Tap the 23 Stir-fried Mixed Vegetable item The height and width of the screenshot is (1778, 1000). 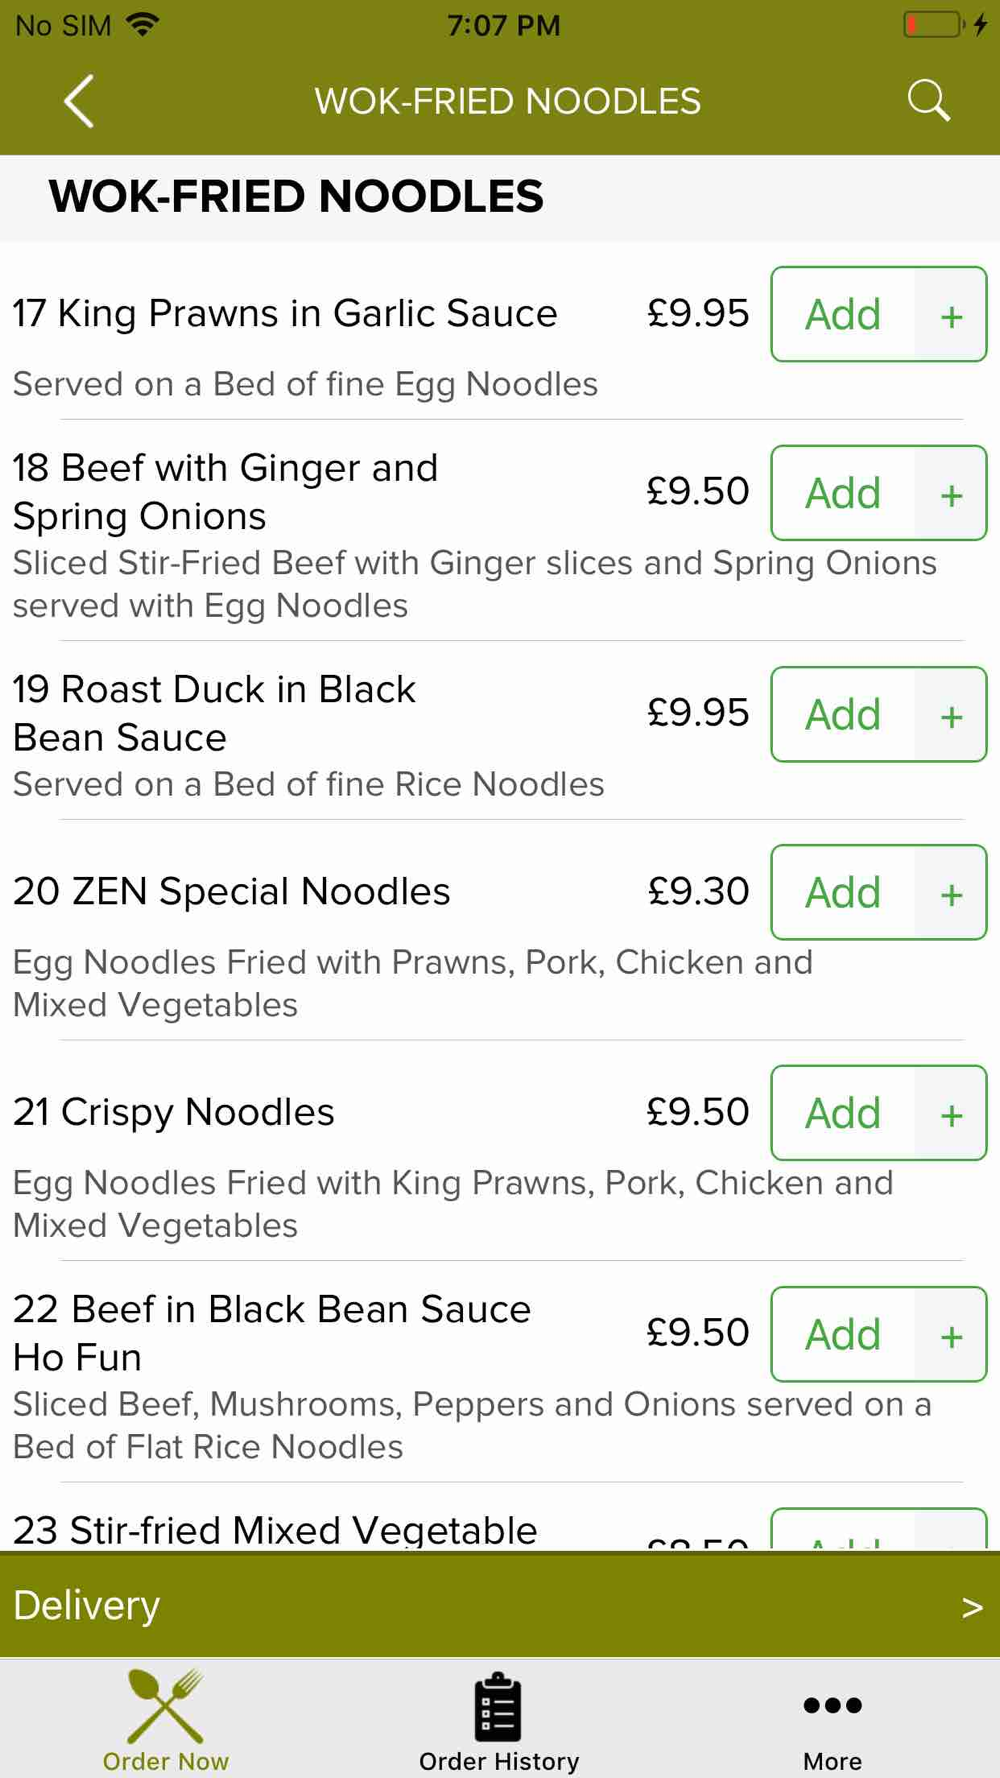[275, 1530]
